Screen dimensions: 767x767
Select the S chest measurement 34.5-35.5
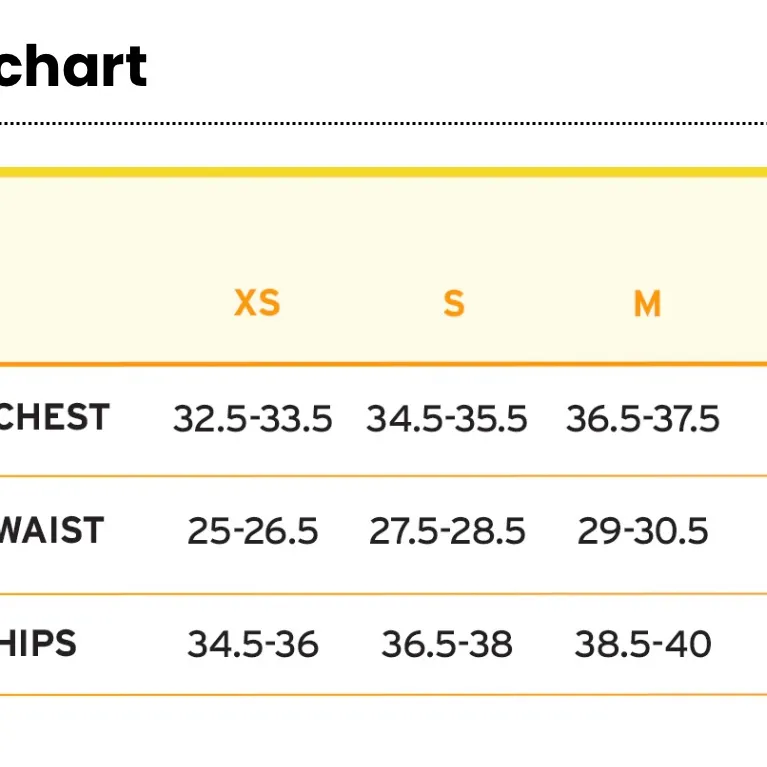pyautogui.click(x=446, y=418)
